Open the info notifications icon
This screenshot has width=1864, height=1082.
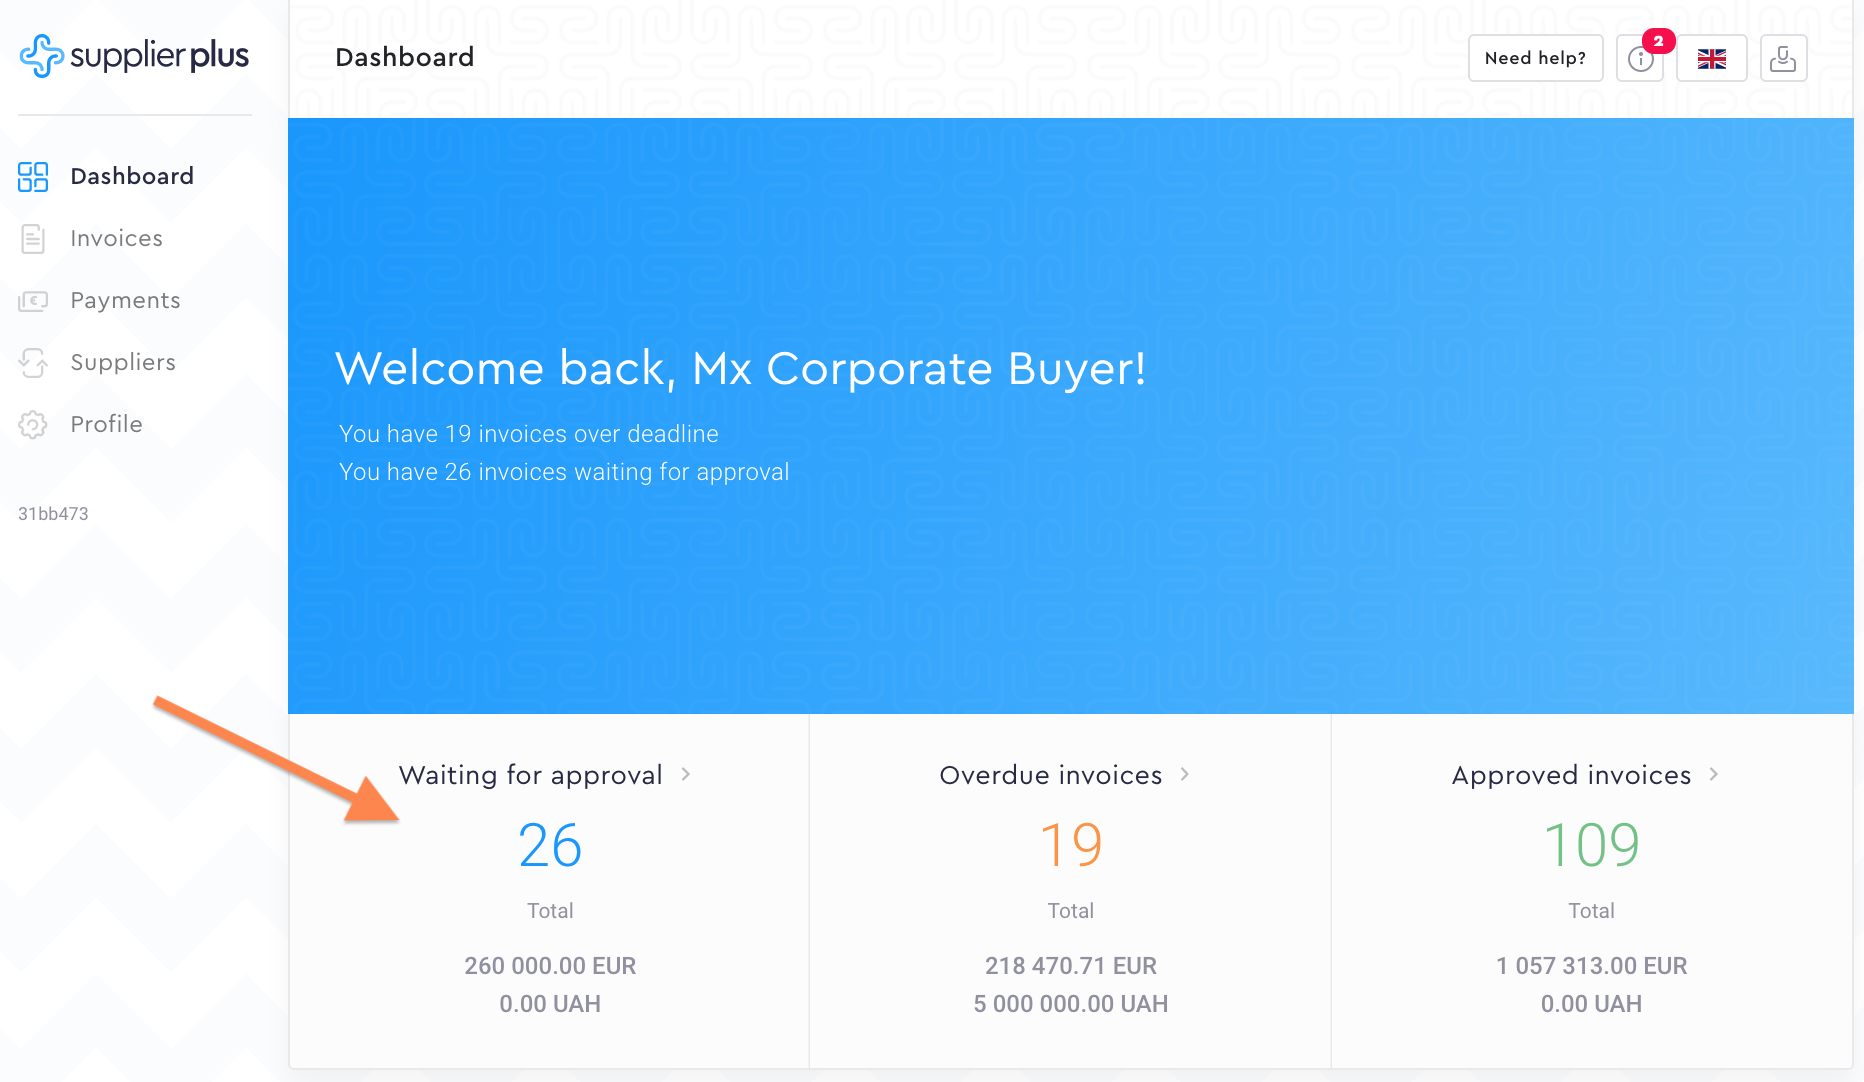(1640, 59)
